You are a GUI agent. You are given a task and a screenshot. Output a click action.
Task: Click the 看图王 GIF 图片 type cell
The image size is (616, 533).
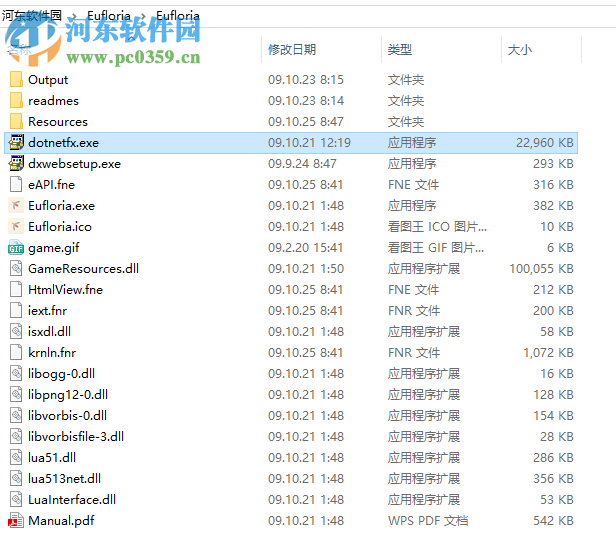tap(436, 248)
